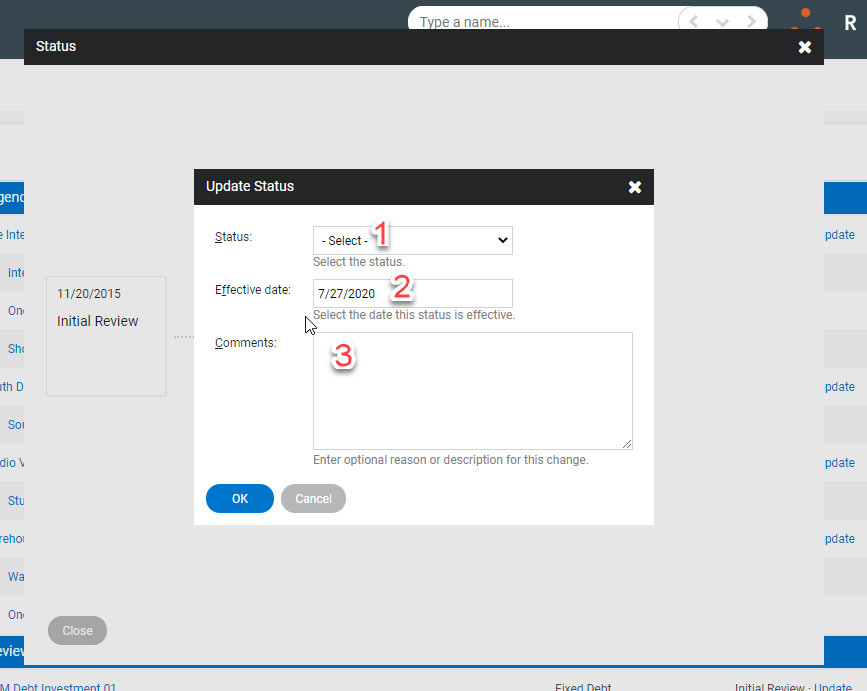The height and width of the screenshot is (691, 867).
Task: Click the previous arrow in search navigator
Action: pyautogui.click(x=693, y=22)
